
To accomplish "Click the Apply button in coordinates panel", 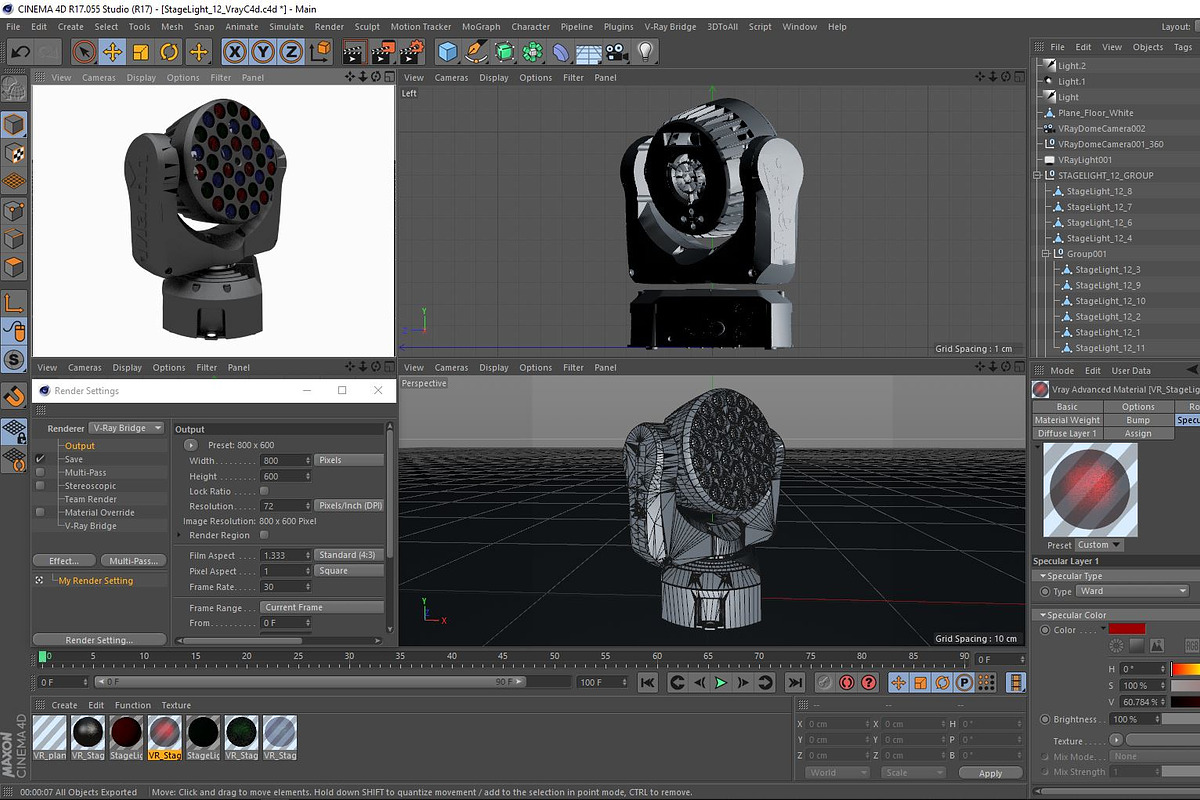I will point(990,773).
